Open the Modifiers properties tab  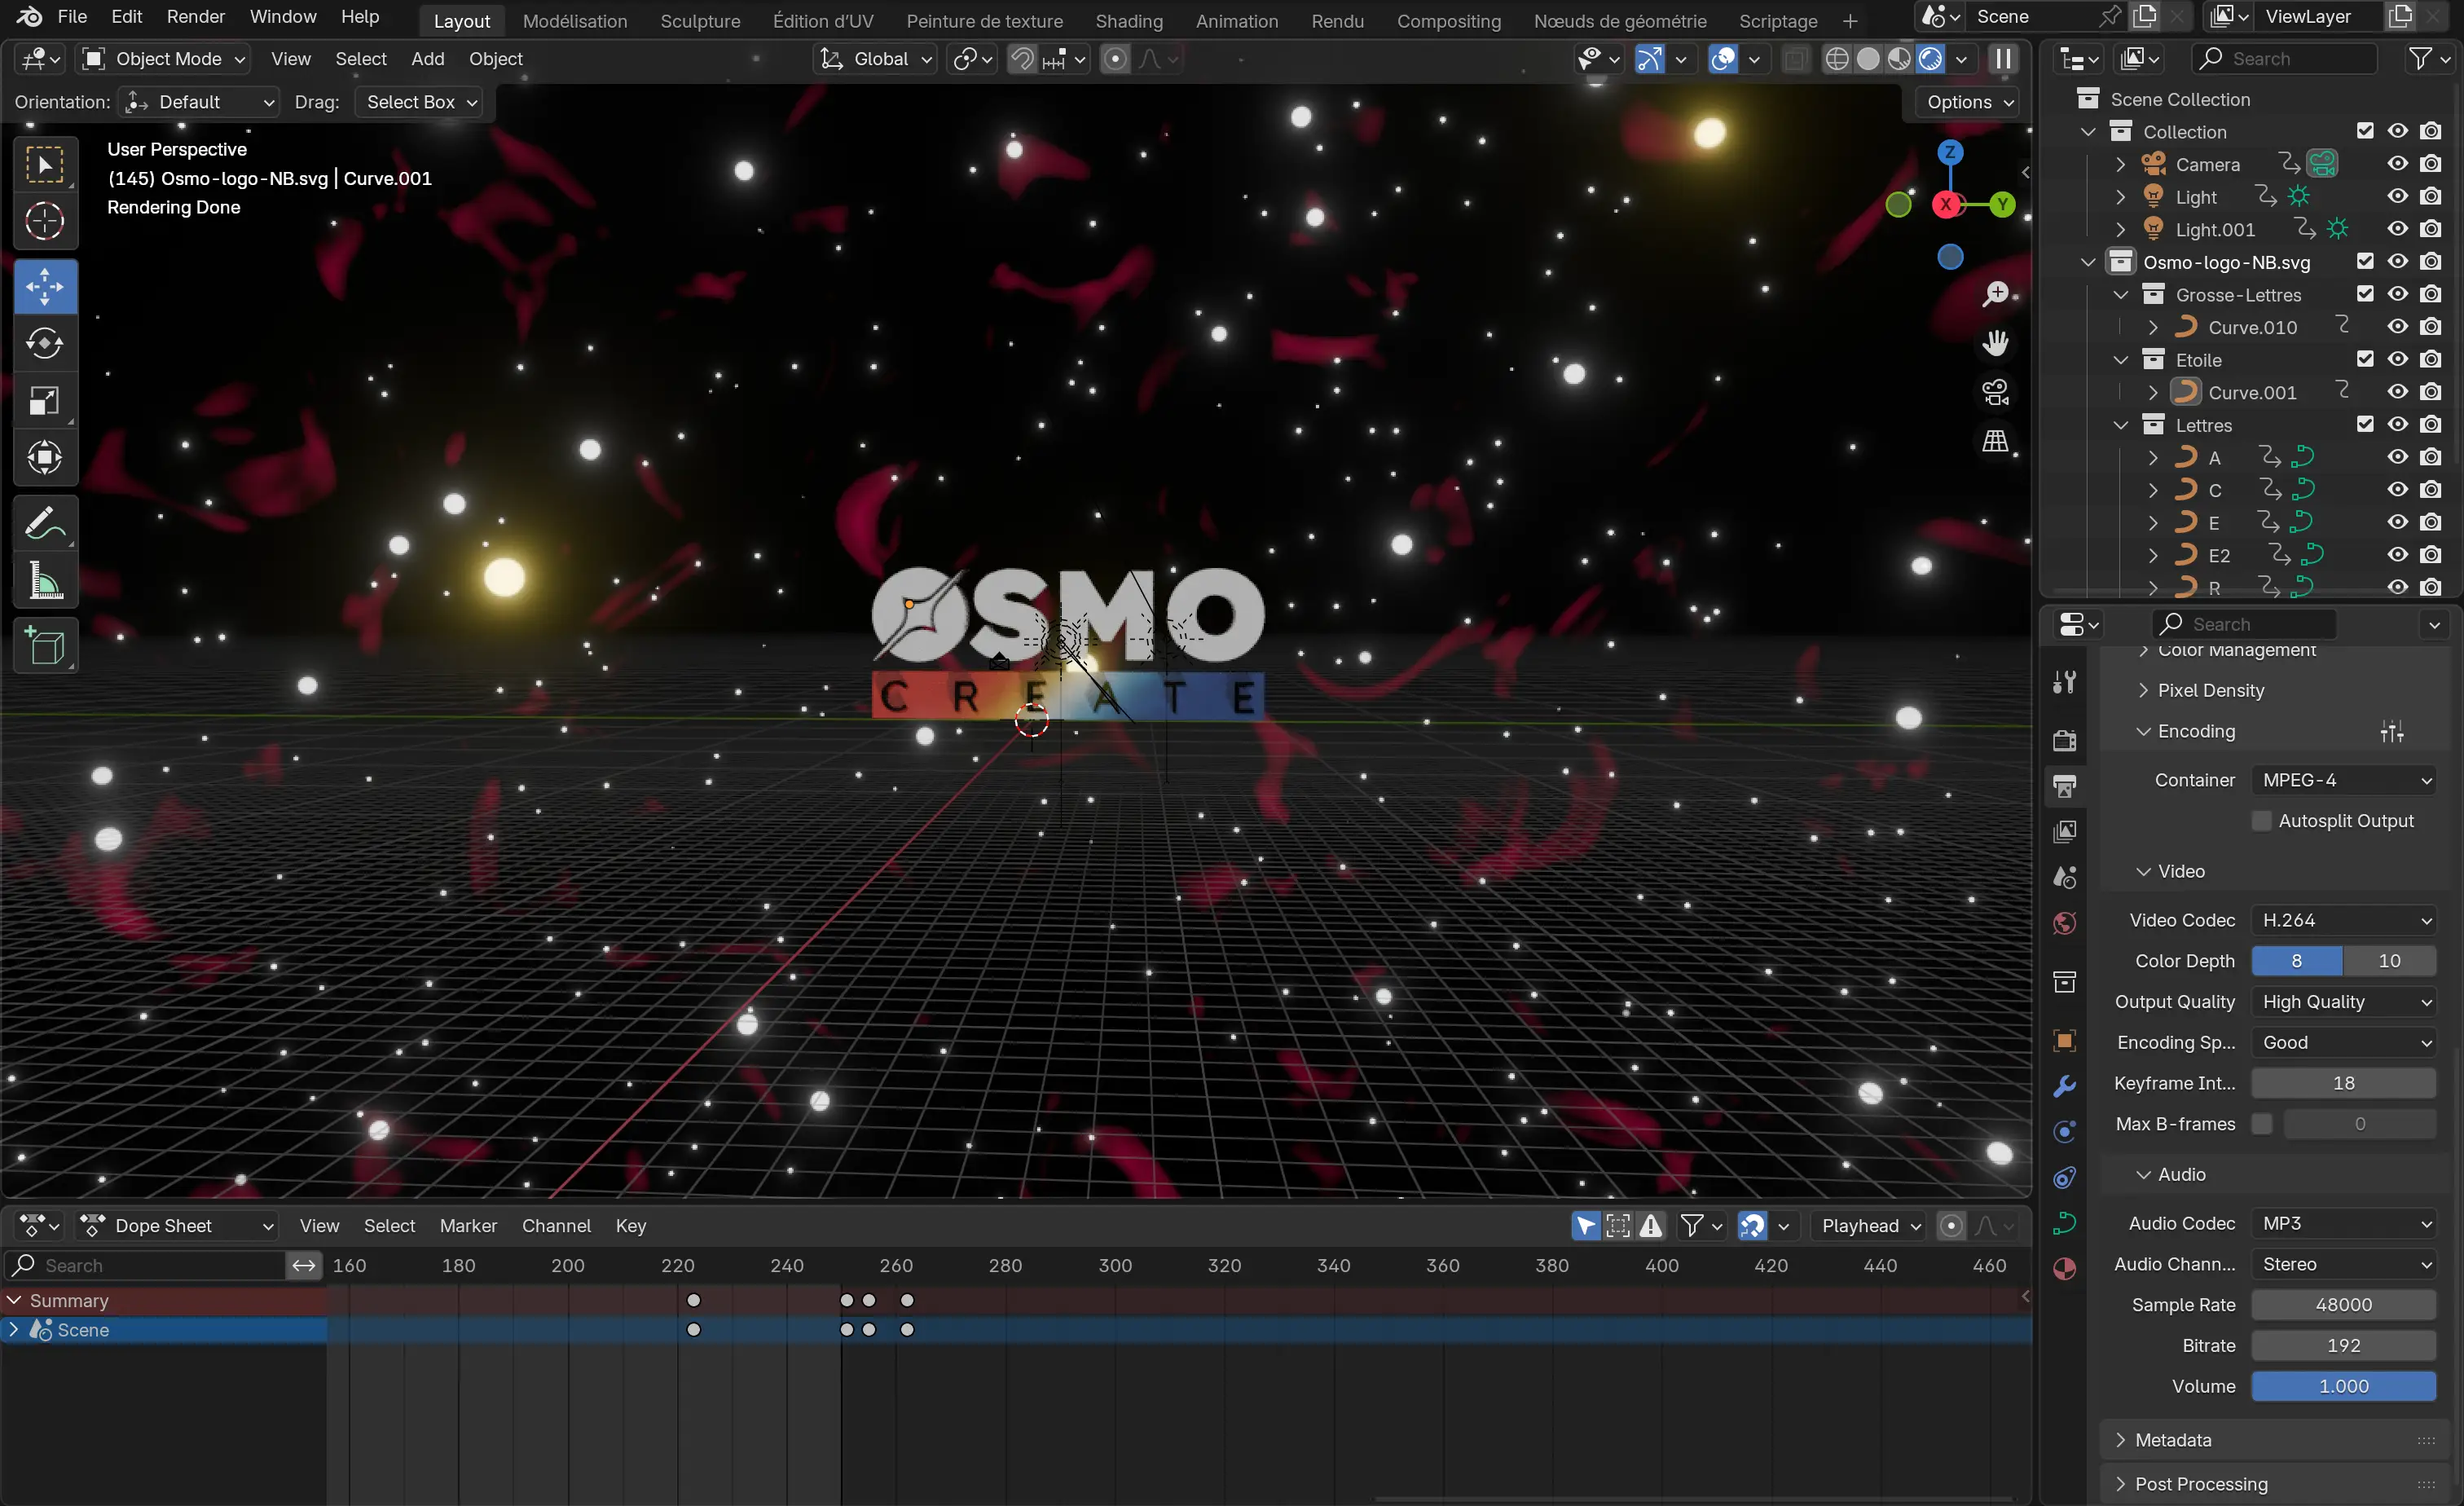[x=2065, y=1086]
